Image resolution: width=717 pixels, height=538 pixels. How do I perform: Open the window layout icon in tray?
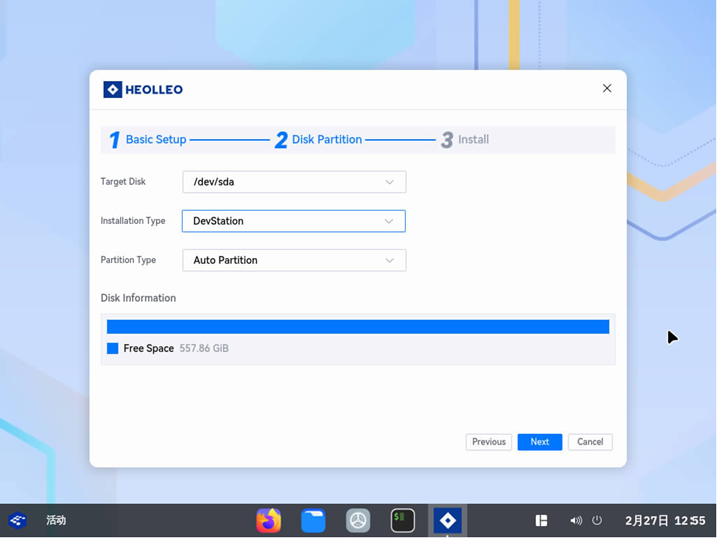pos(541,520)
